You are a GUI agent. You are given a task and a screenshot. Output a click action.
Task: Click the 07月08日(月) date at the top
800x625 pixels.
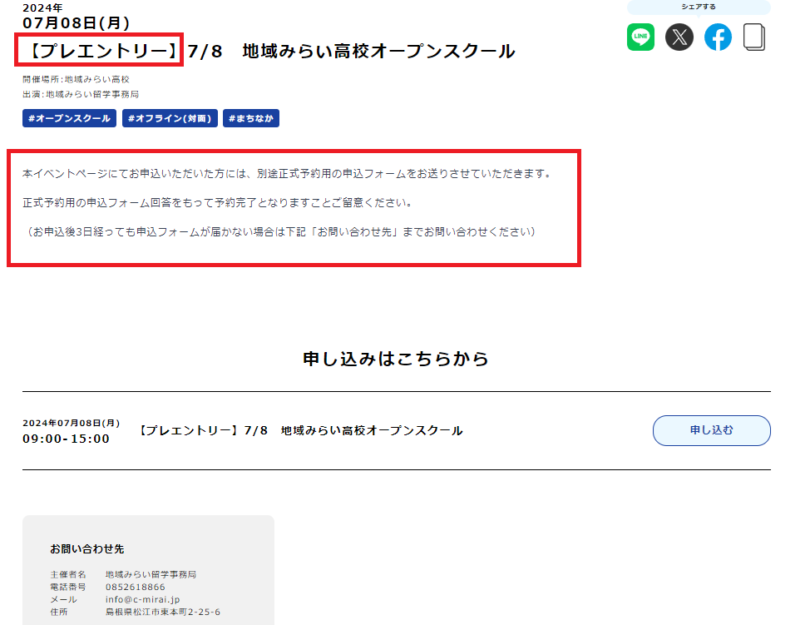[x=76, y=22]
